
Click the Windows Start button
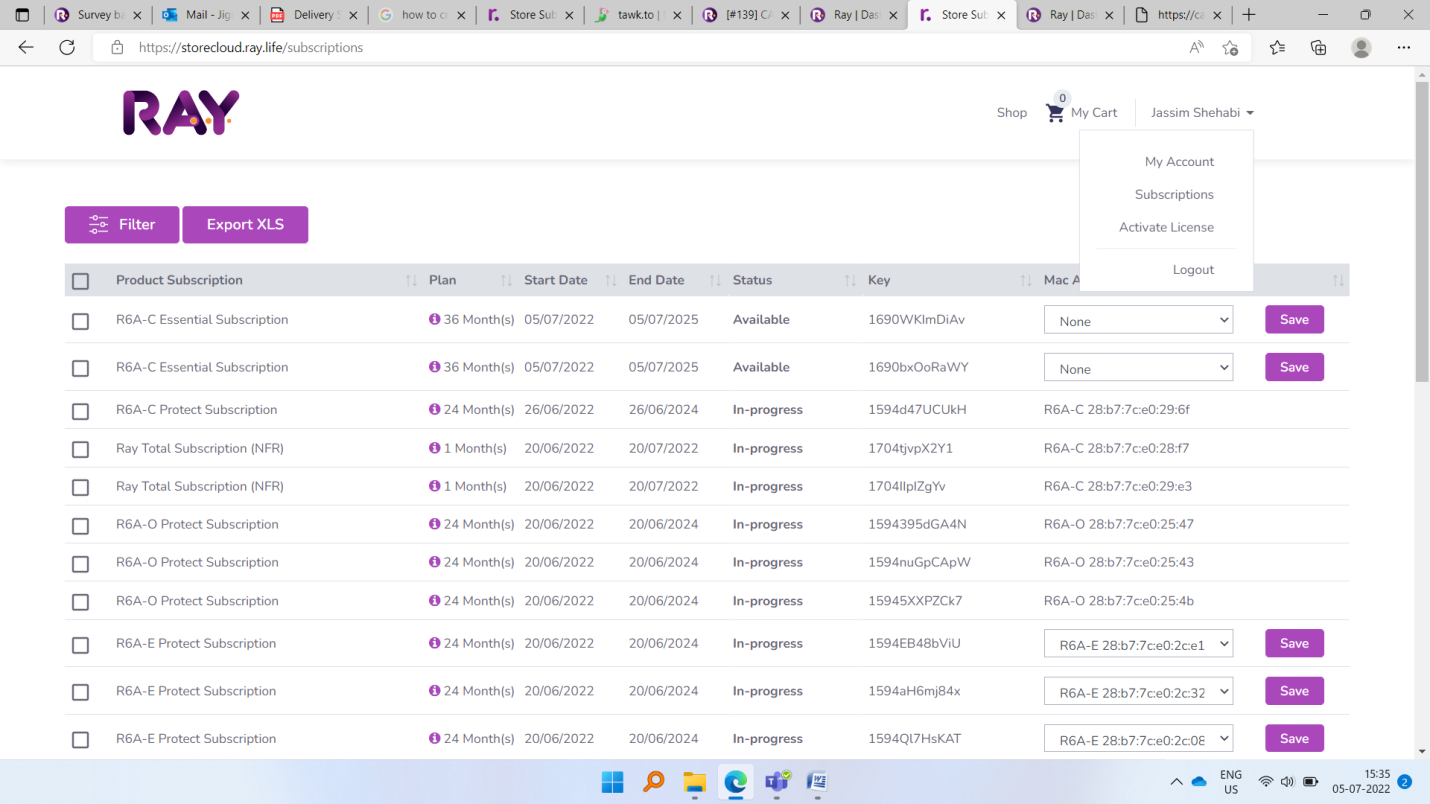tap(613, 782)
